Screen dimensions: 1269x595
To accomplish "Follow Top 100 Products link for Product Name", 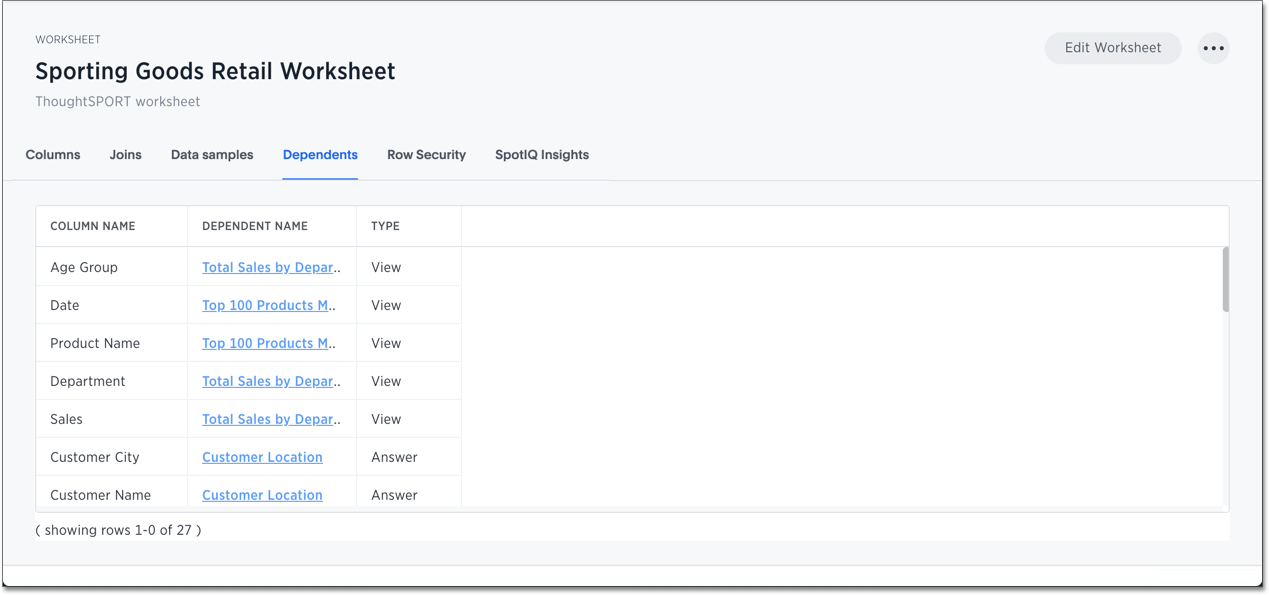I will [x=268, y=344].
